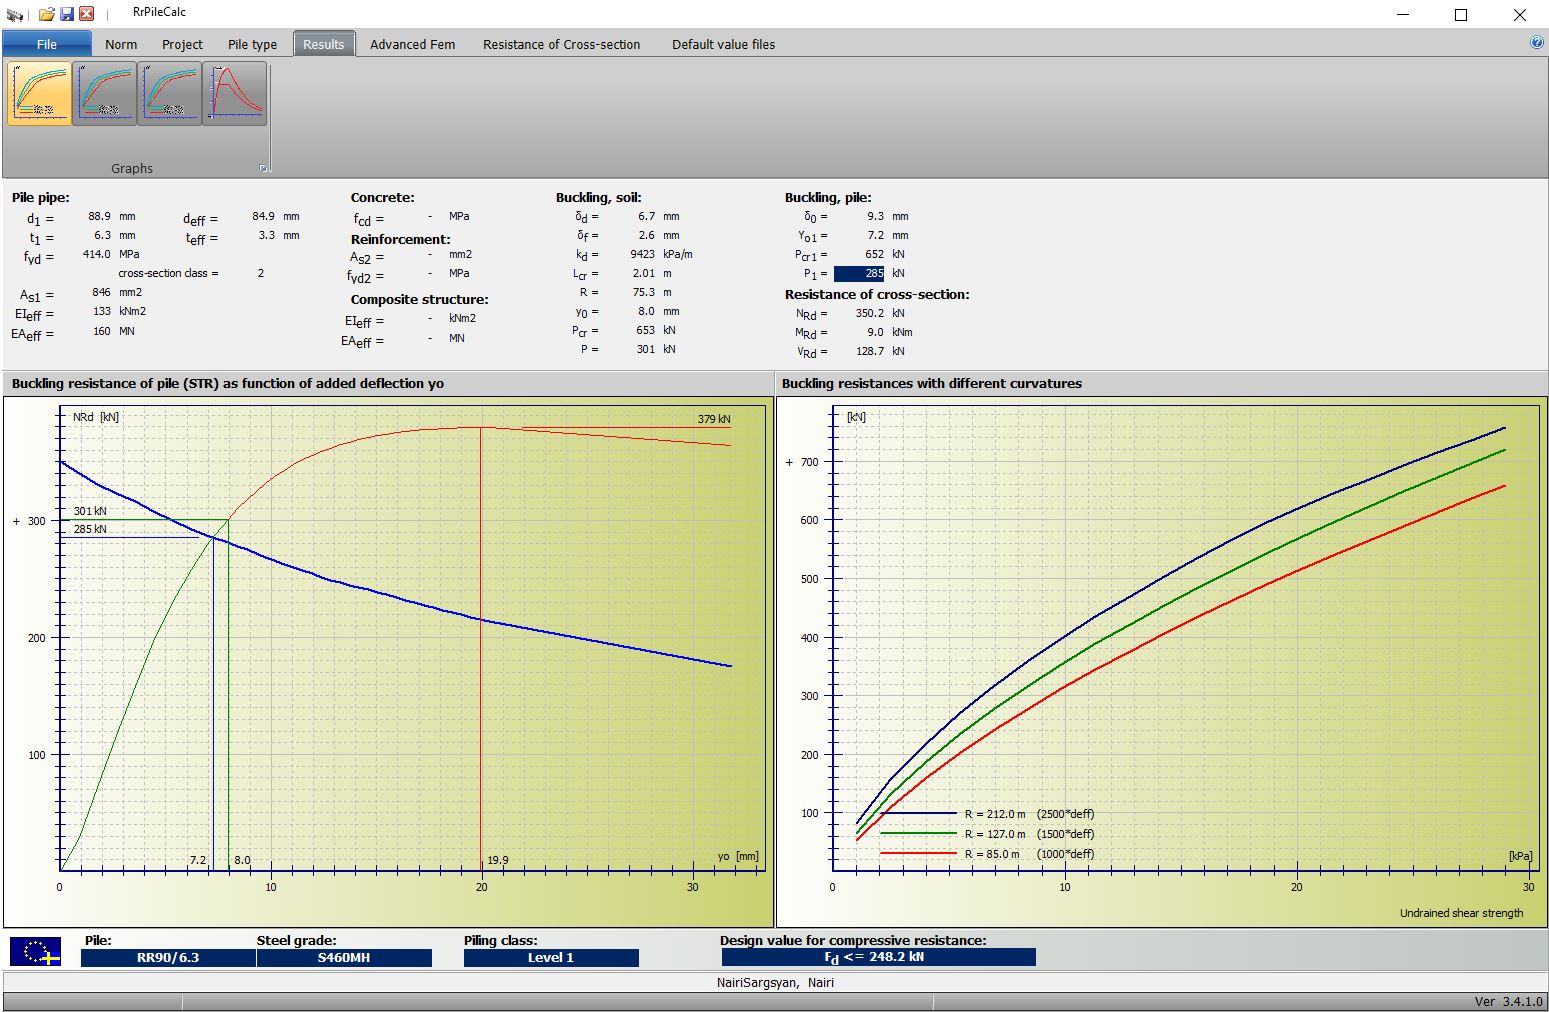
Task: Click the '379 kN' label on the left chart
Action: tap(714, 419)
